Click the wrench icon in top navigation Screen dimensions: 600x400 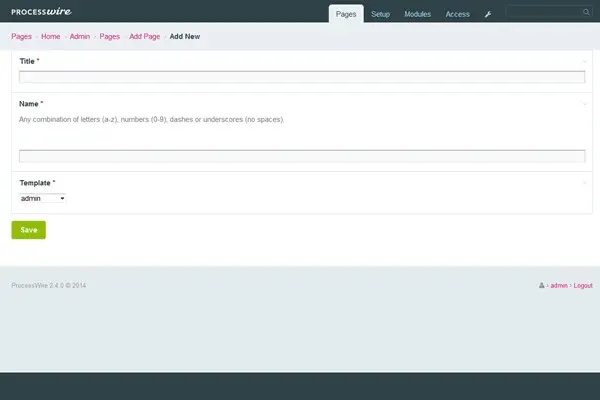point(488,14)
